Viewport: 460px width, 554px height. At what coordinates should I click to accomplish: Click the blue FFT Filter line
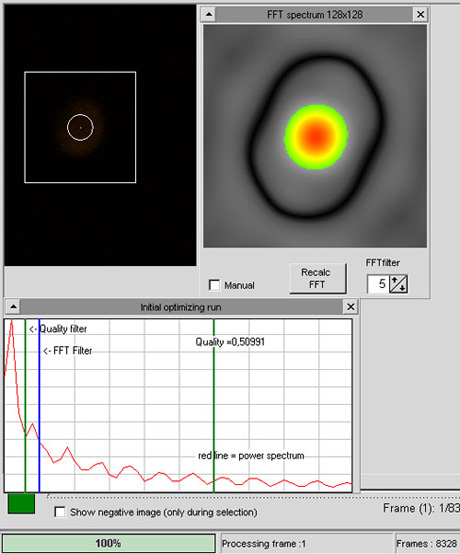pyautogui.click(x=39, y=405)
